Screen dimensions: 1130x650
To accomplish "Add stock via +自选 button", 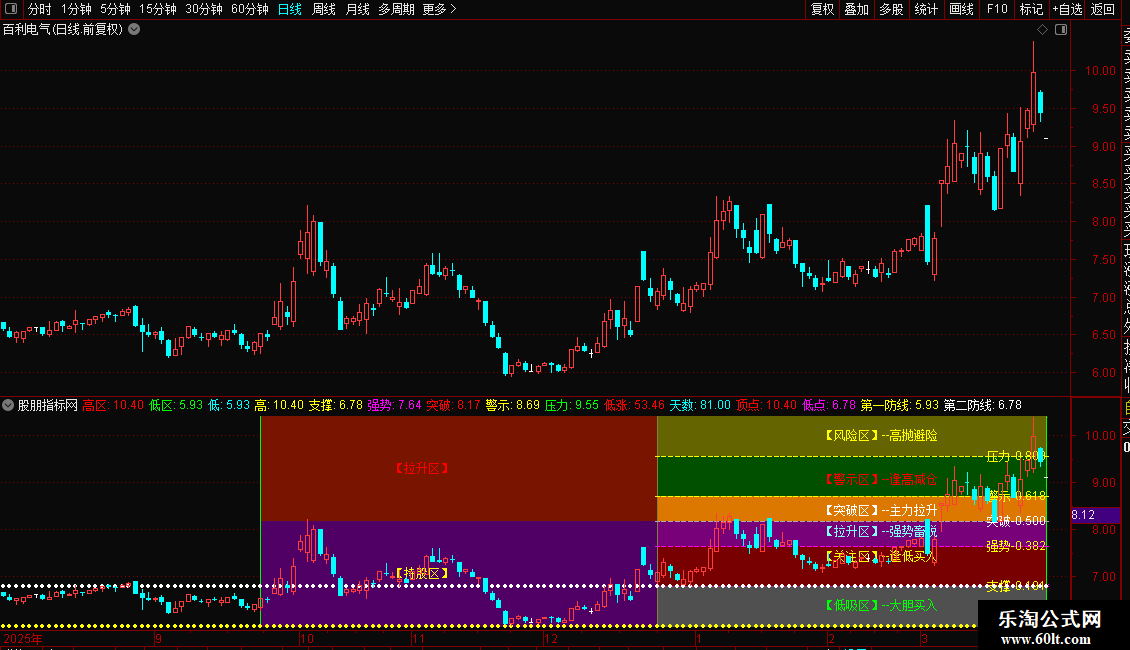I will coord(1067,9).
